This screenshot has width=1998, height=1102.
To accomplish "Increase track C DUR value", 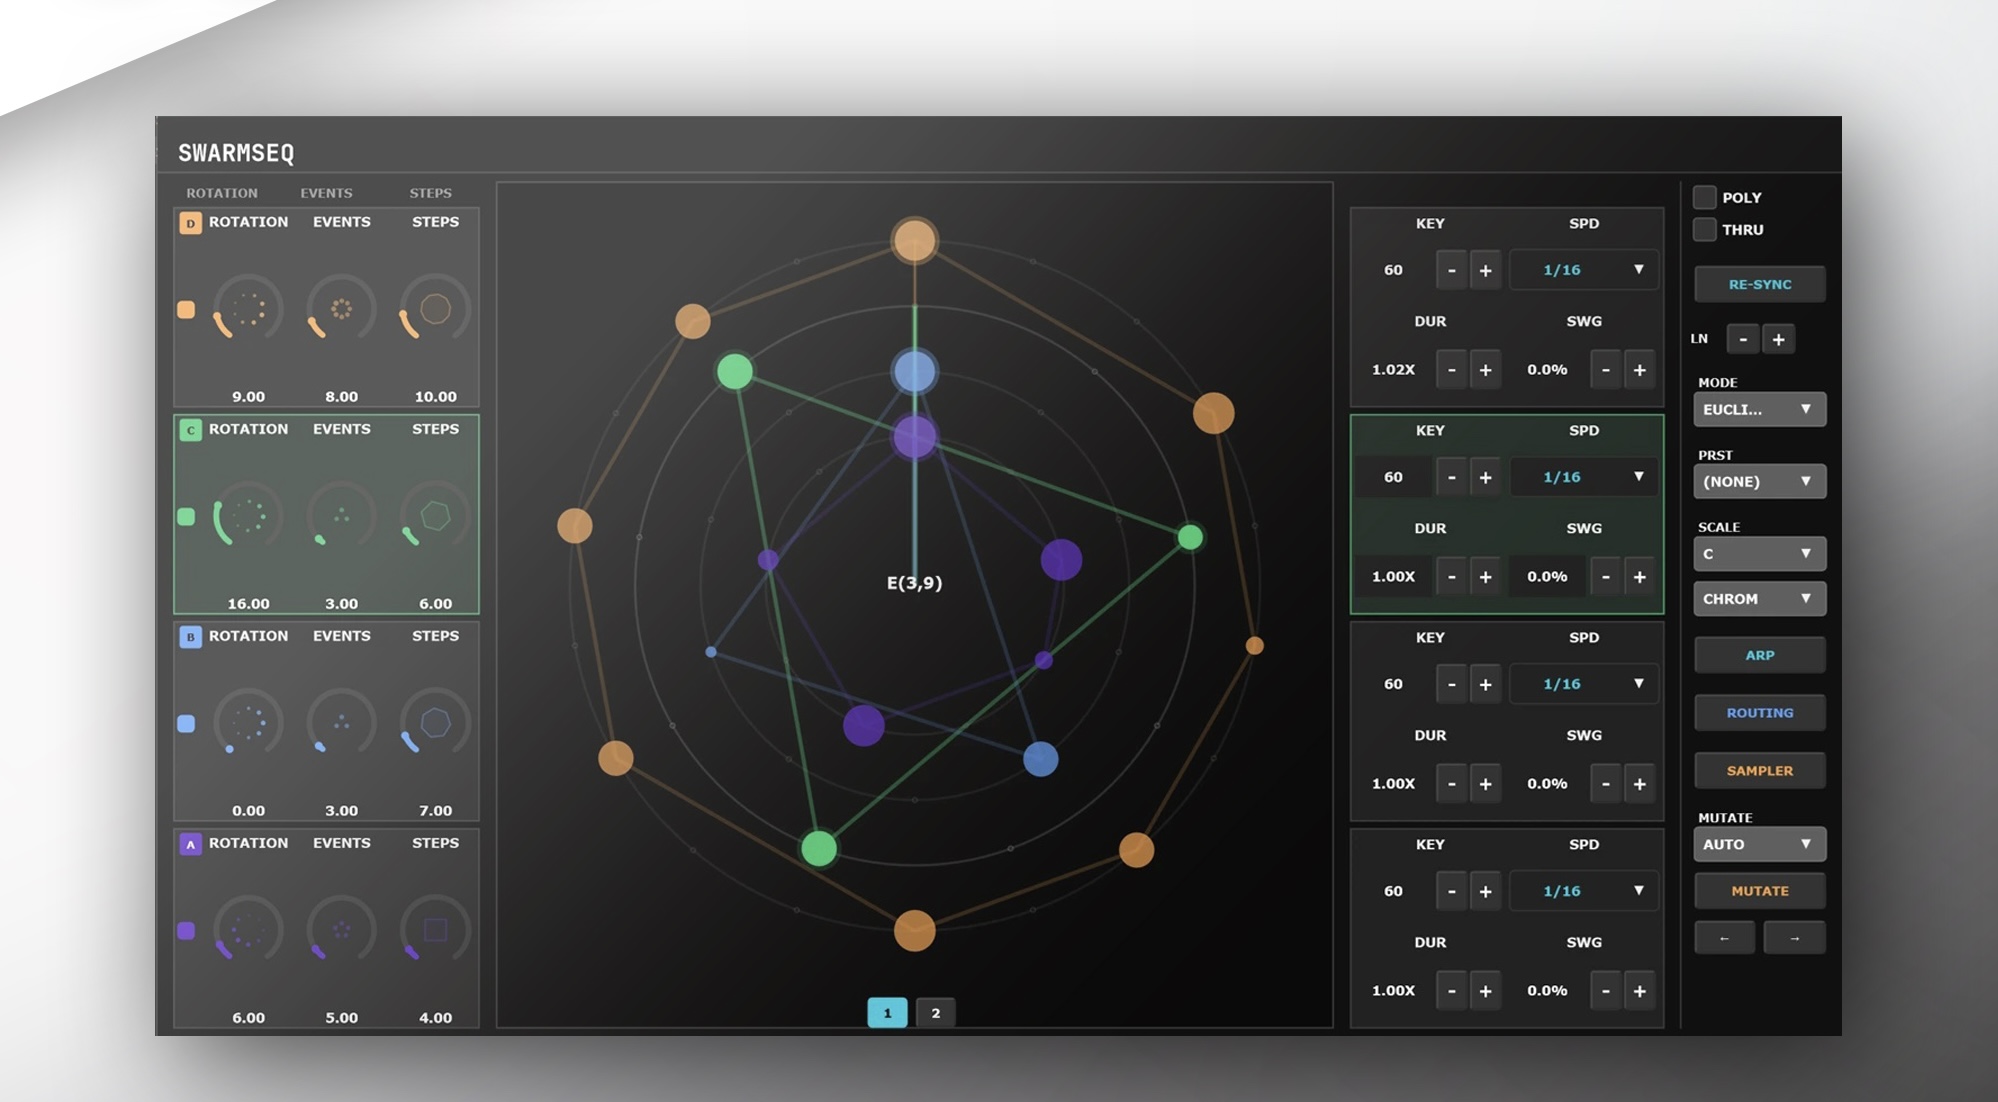I will tap(1485, 577).
